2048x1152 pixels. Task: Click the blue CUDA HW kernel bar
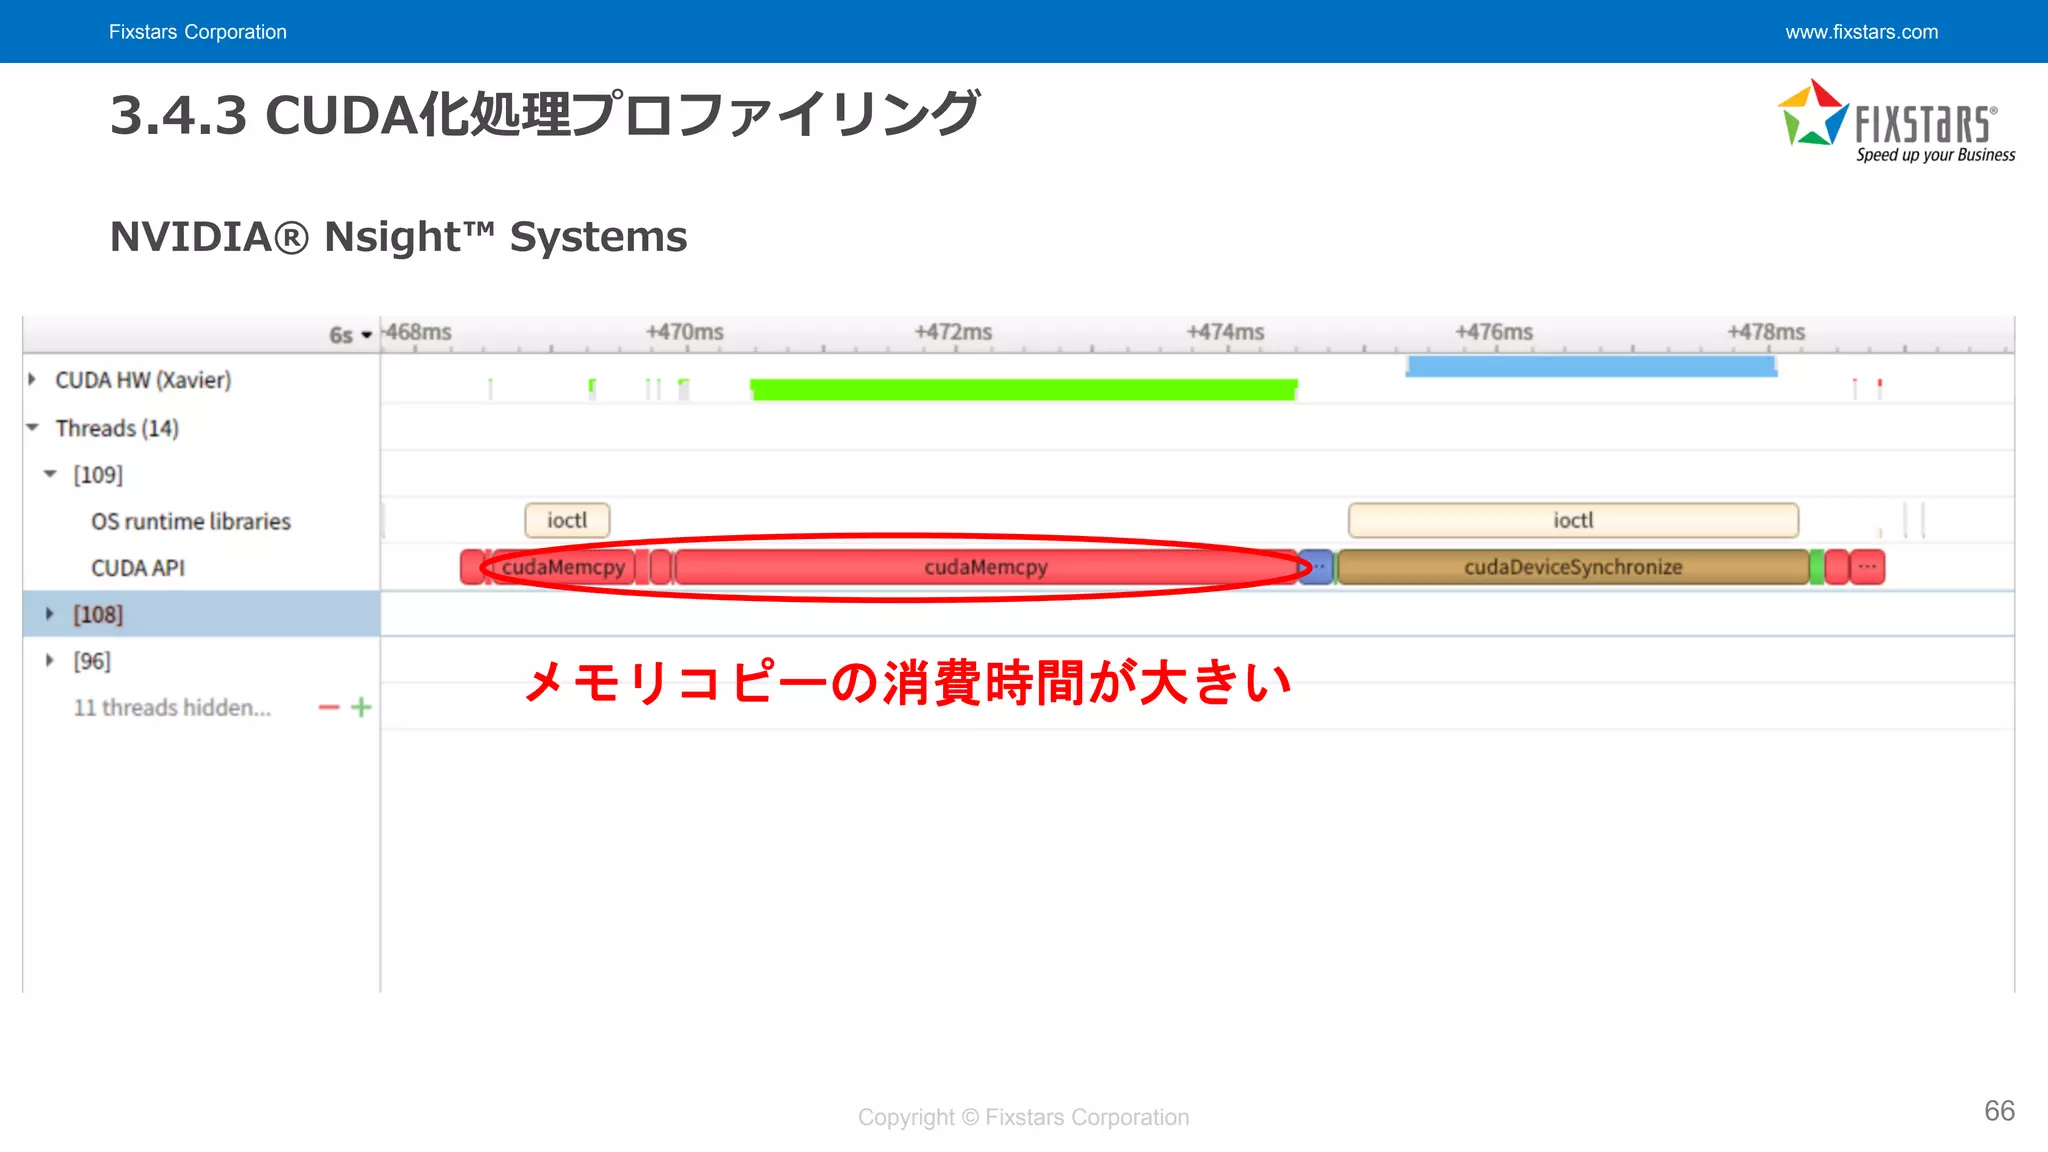pos(1591,366)
